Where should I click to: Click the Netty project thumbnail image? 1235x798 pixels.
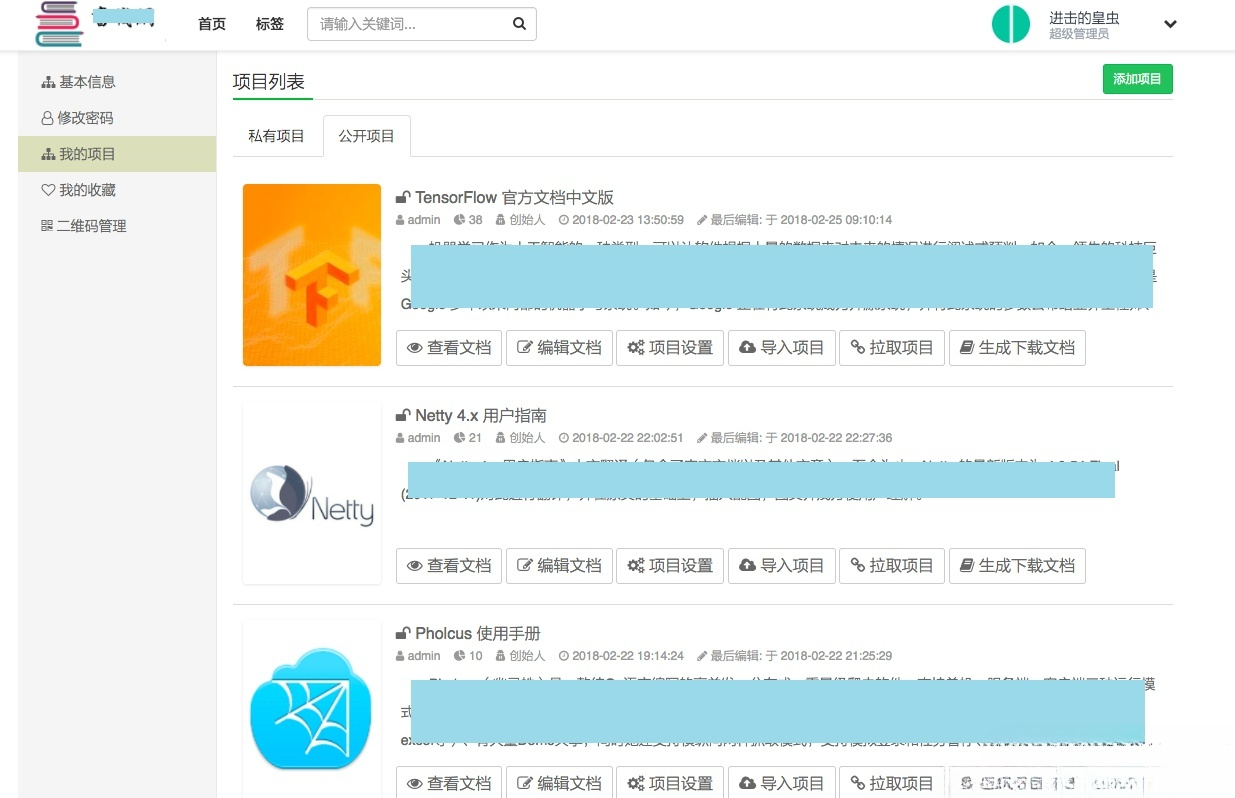pos(311,492)
